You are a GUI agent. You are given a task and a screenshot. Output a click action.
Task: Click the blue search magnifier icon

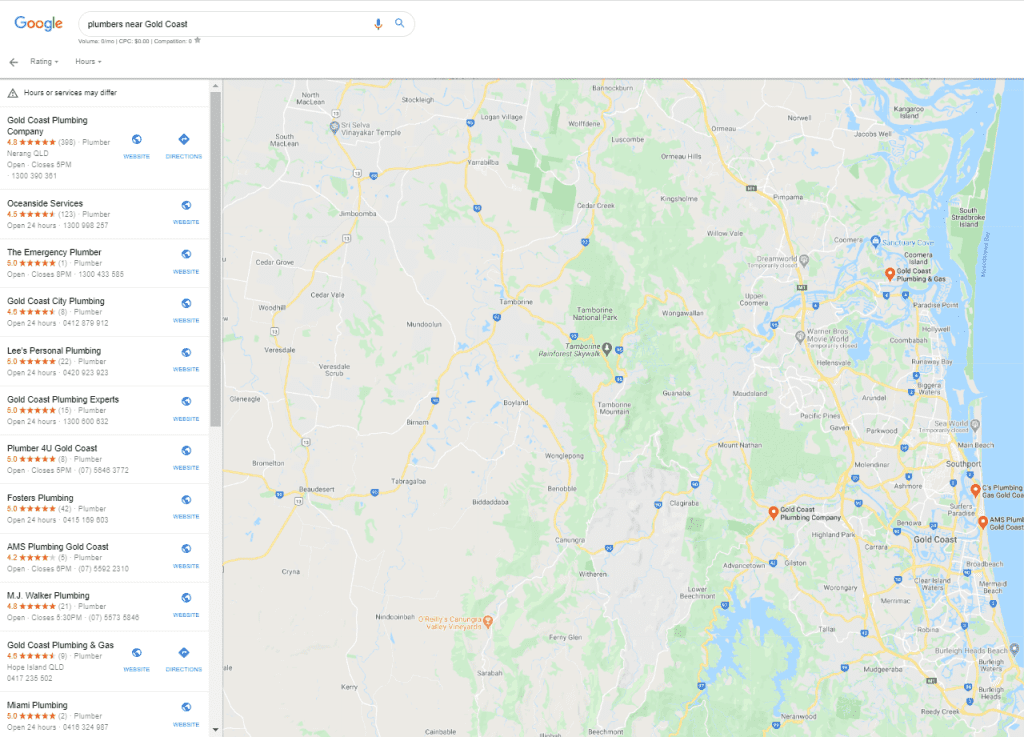click(400, 23)
